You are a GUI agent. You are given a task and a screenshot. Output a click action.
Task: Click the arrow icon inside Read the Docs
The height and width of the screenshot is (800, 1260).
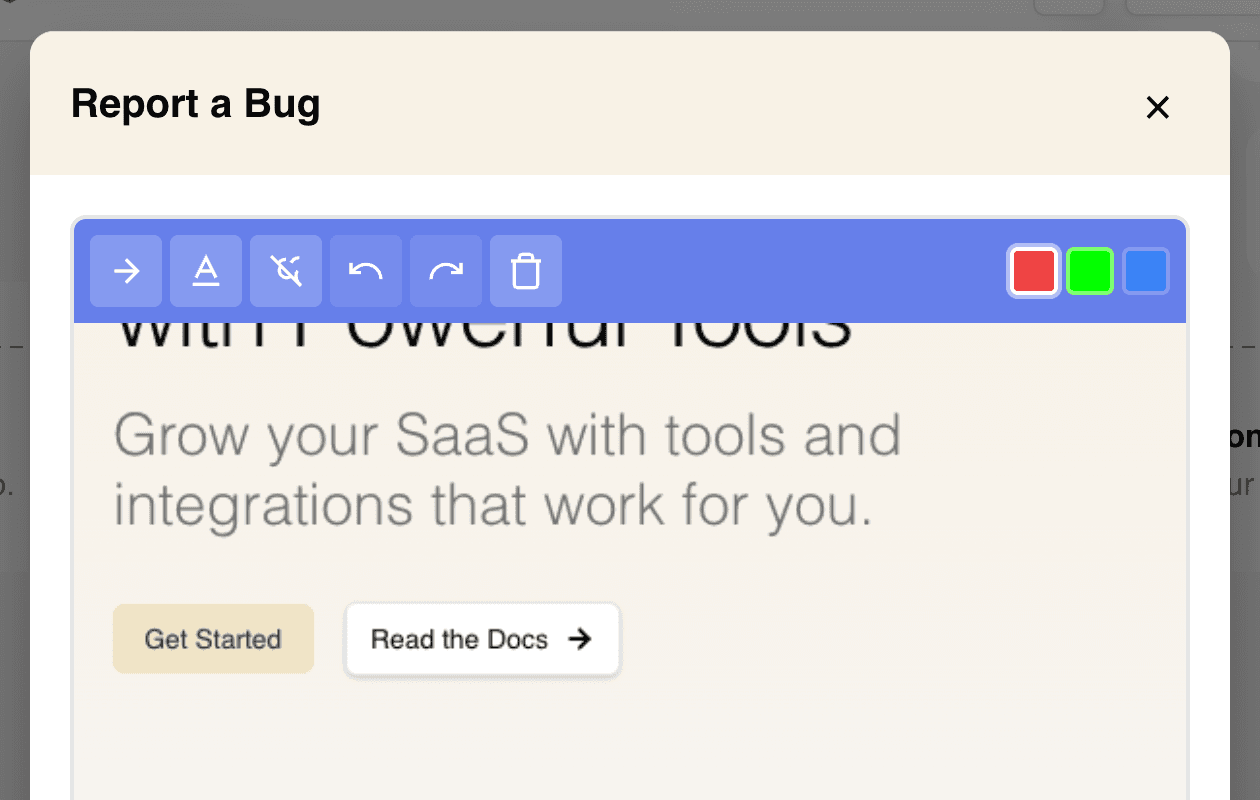click(581, 639)
